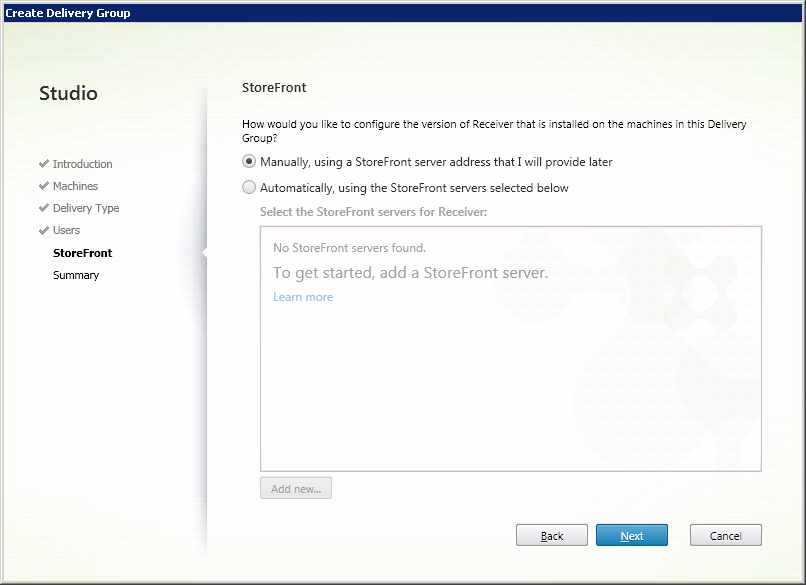Go to the Machines step
Viewport: 806px width, 585px height.
point(75,186)
